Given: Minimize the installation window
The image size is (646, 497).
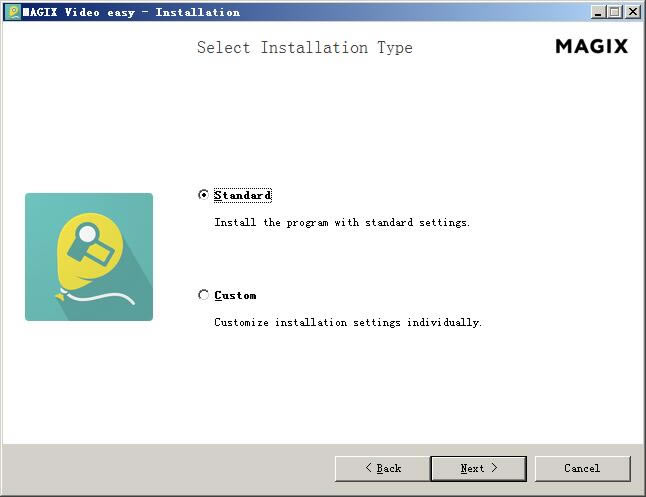Looking at the screenshot, I should point(598,12).
